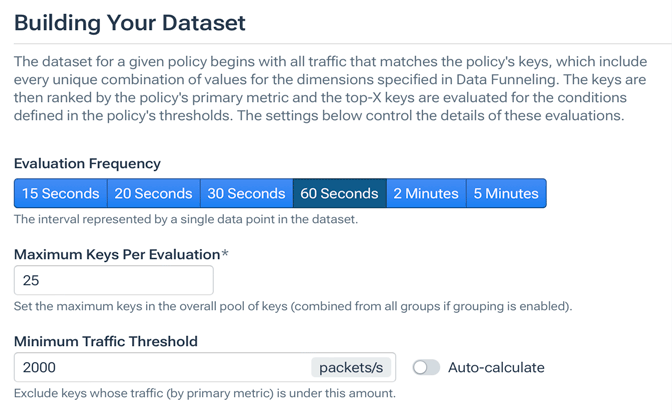Screen dimensions: 672x413
Task: Enable the Auto-calculate toggle switch
Action: pos(426,367)
